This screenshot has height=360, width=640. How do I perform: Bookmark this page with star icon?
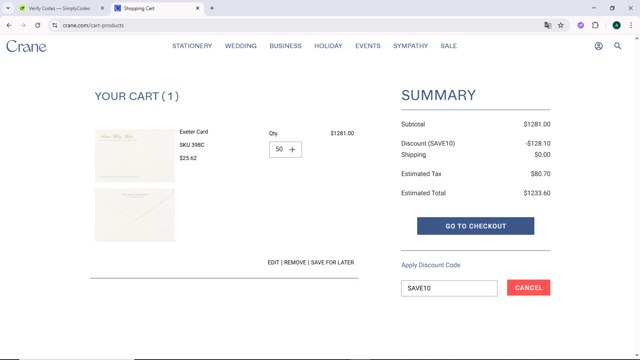[561, 25]
